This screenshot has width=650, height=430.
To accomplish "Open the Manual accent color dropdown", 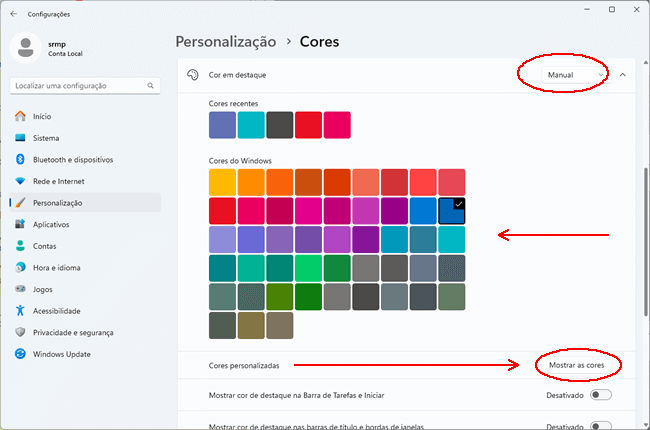I will click(575, 75).
